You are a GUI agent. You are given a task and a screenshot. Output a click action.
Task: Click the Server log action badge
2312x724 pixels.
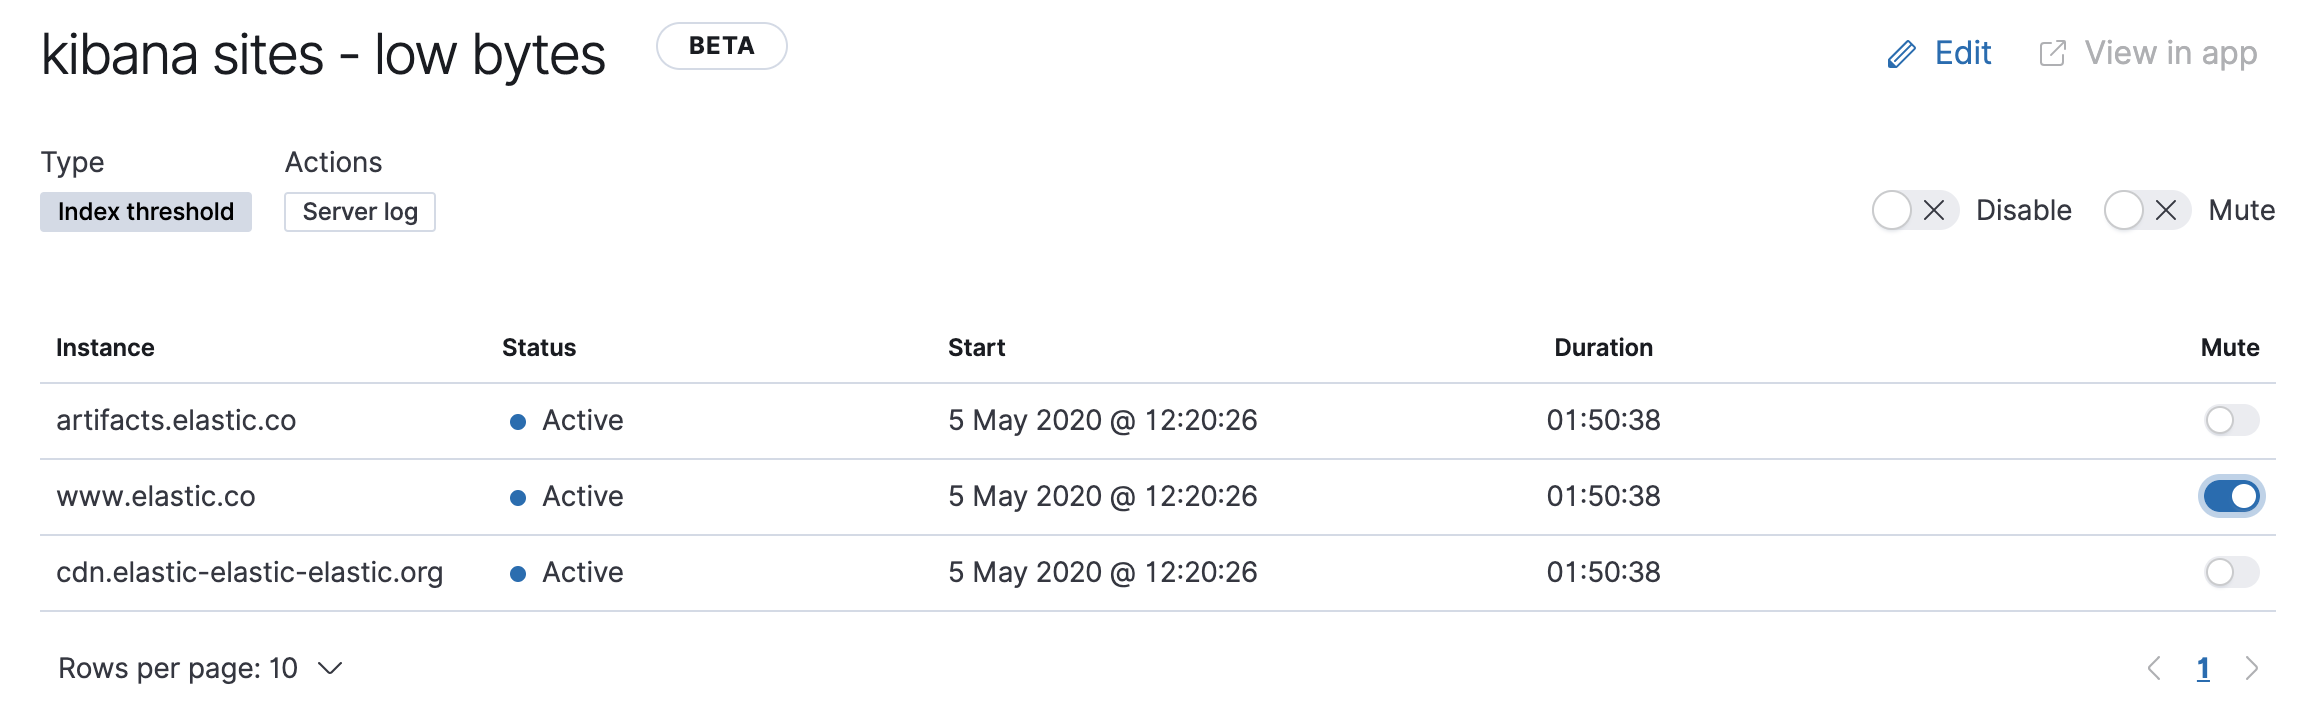[359, 211]
